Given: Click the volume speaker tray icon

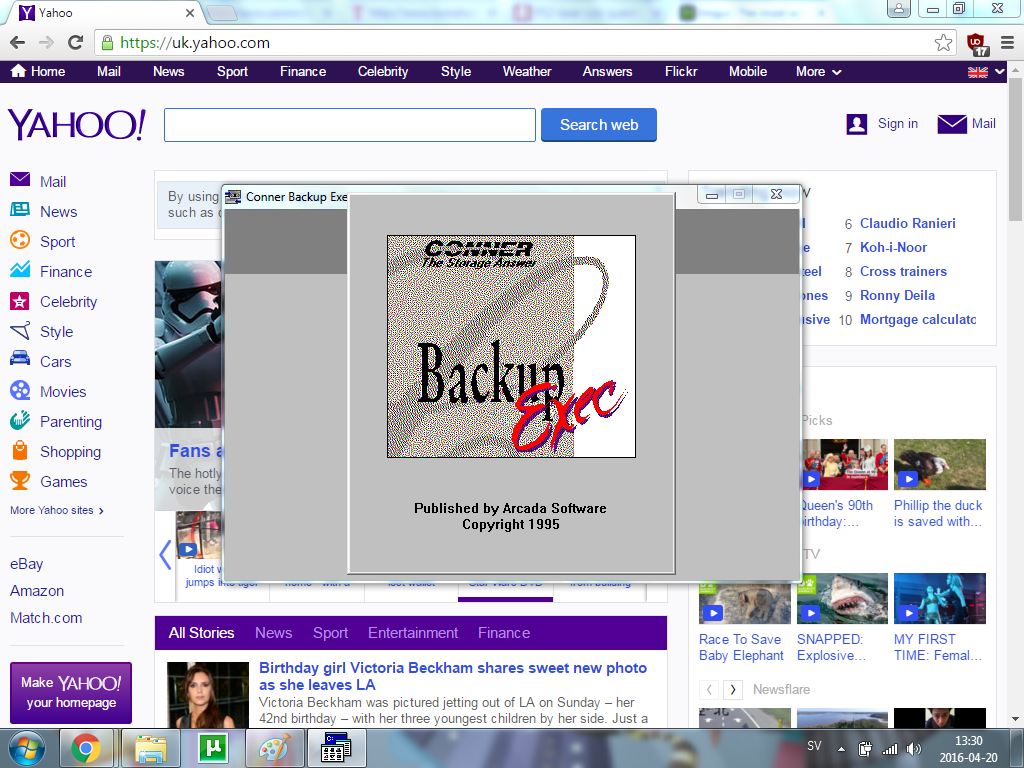Looking at the screenshot, I should (x=914, y=749).
